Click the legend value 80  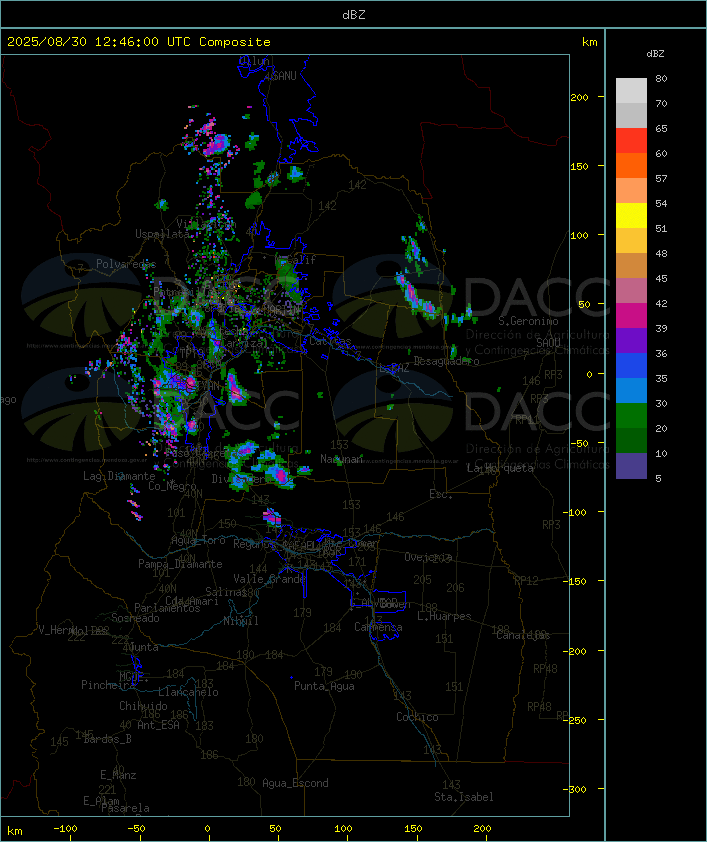(x=661, y=78)
